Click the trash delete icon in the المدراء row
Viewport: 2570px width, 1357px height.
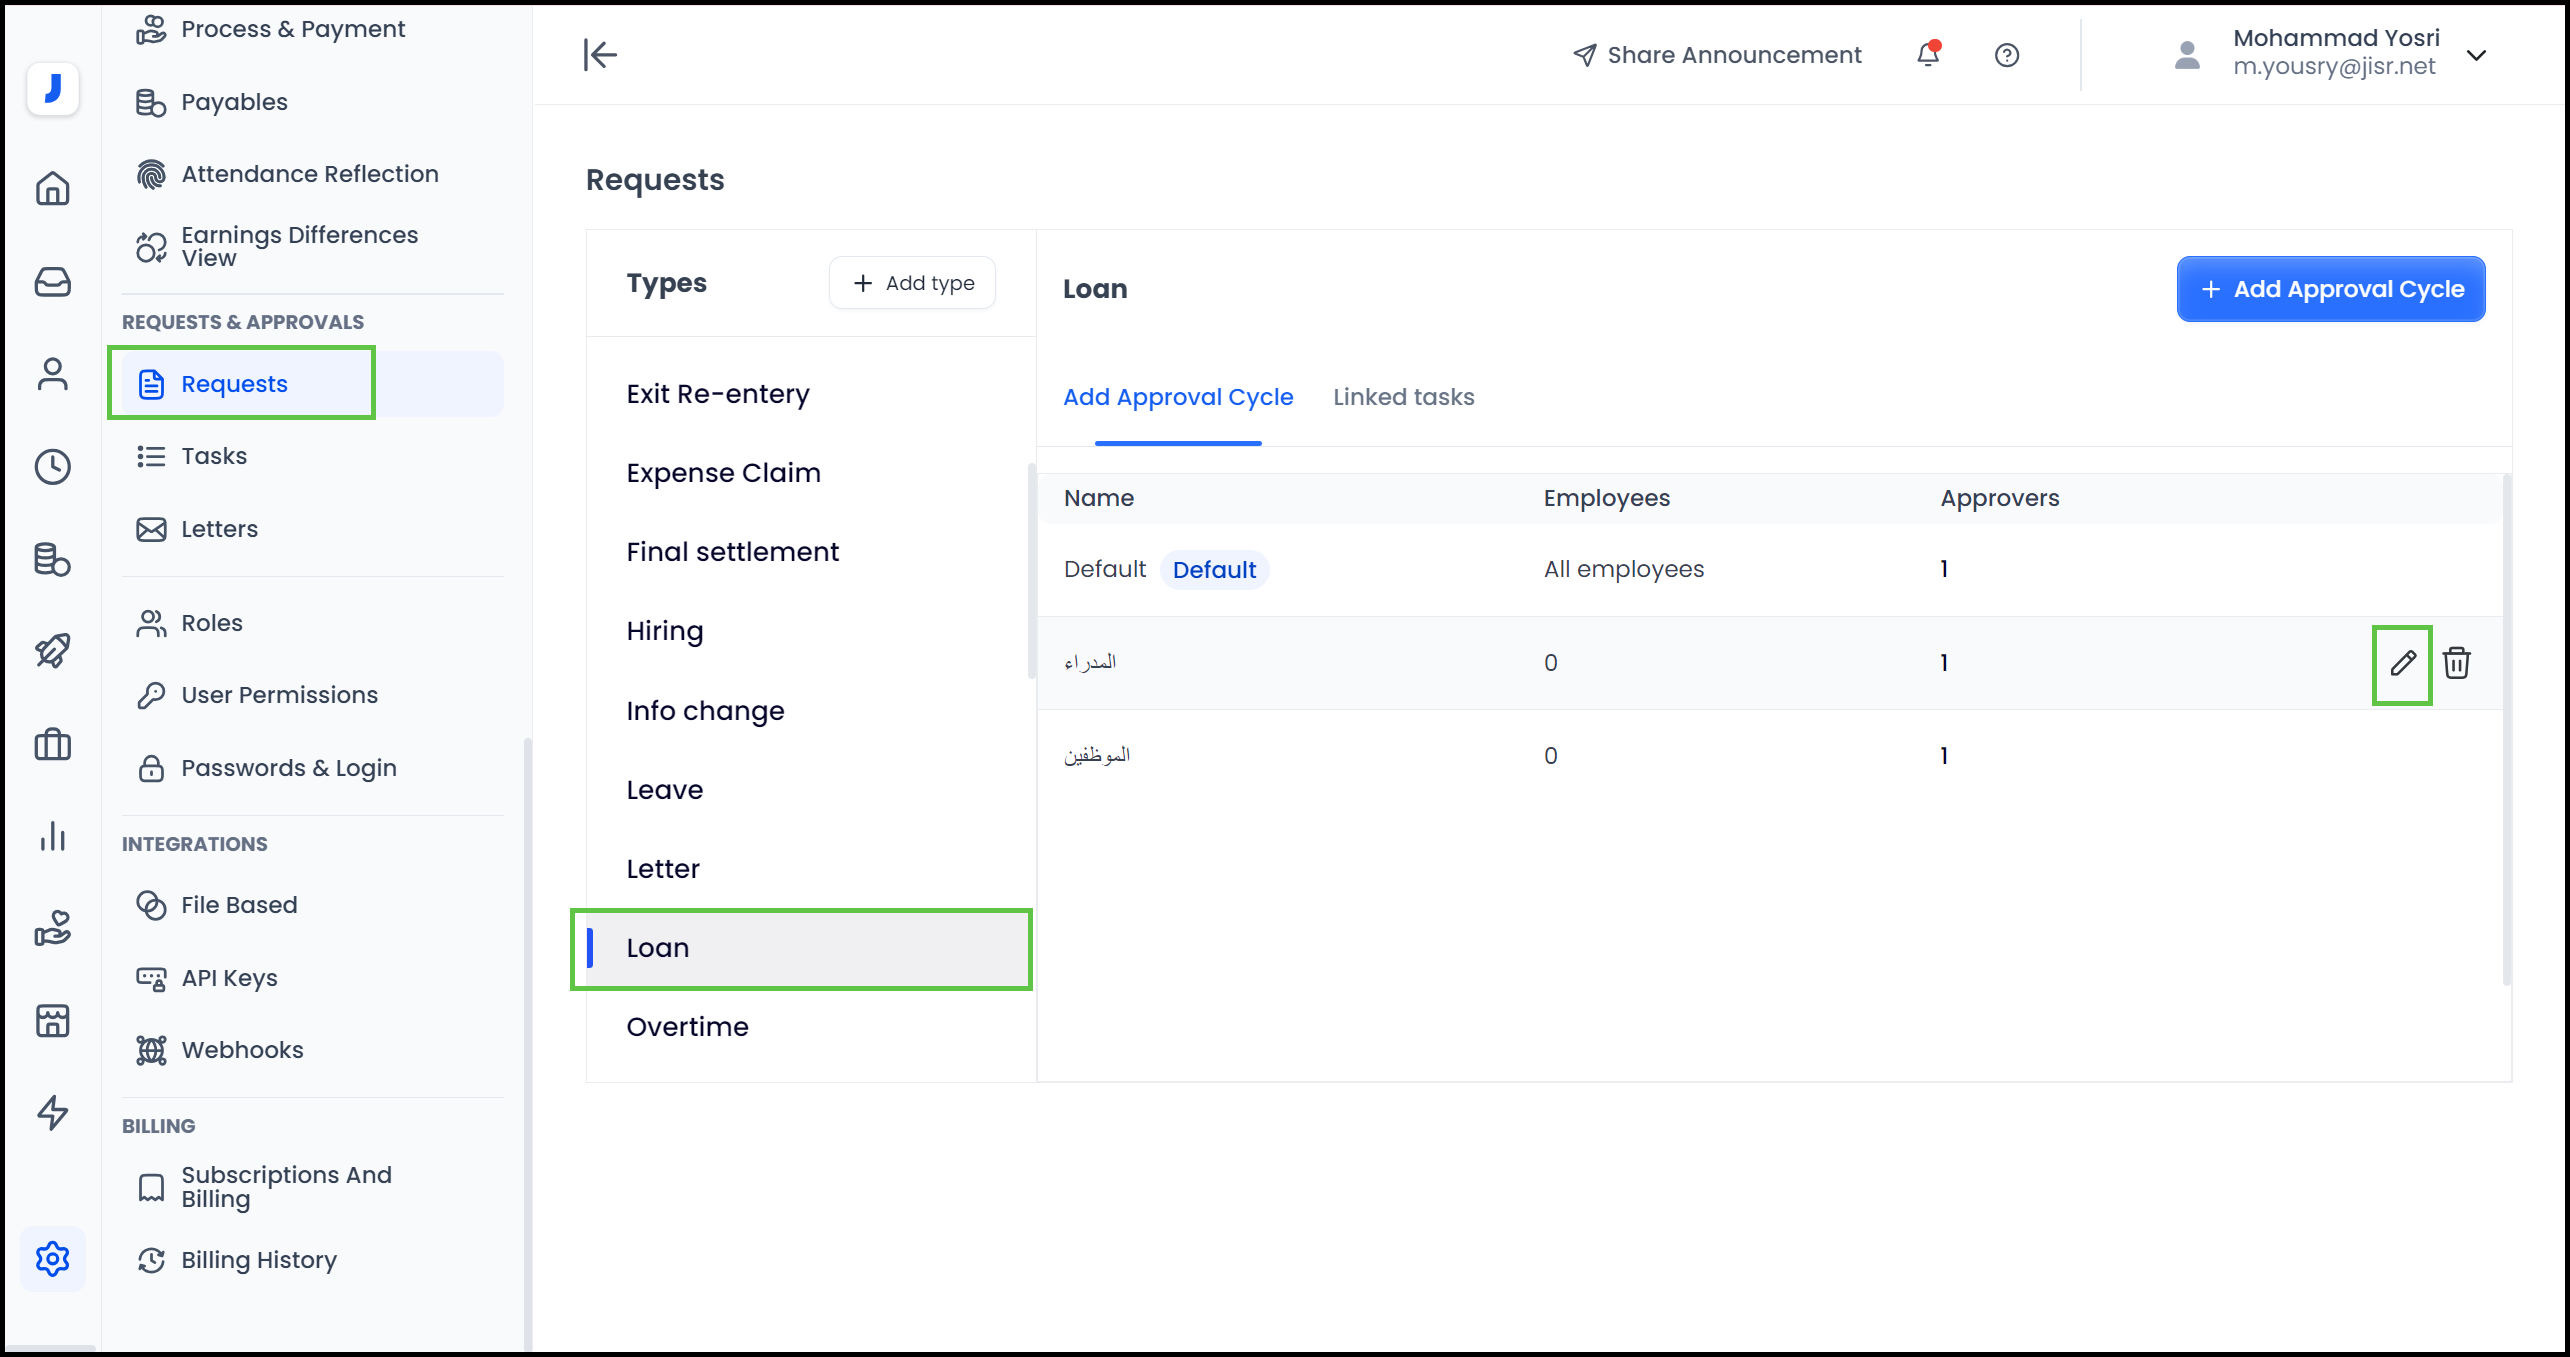coord(2456,663)
